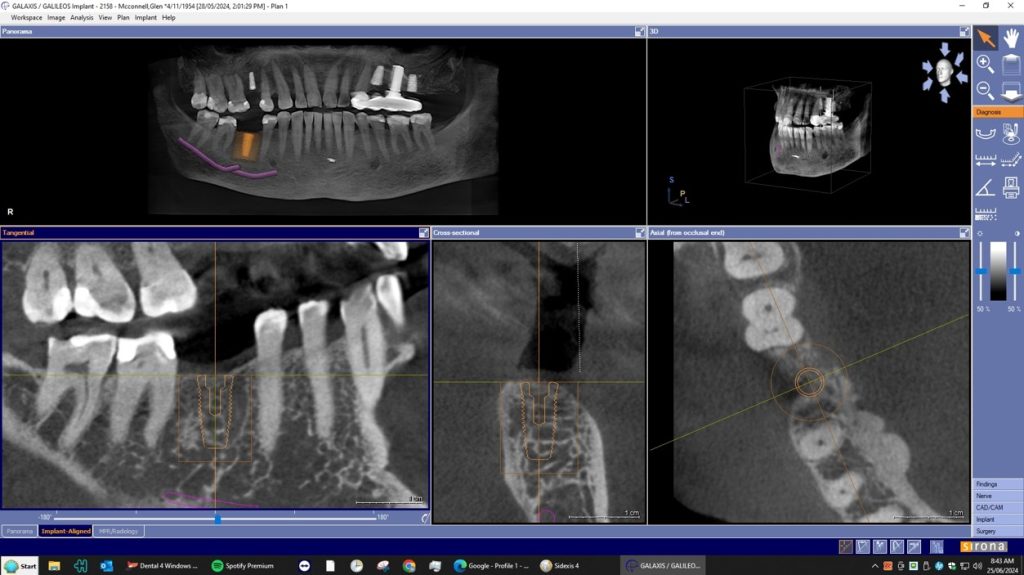1024x575 pixels.
Task: Click the print icon in Diagnosis panel
Action: click(1011, 186)
